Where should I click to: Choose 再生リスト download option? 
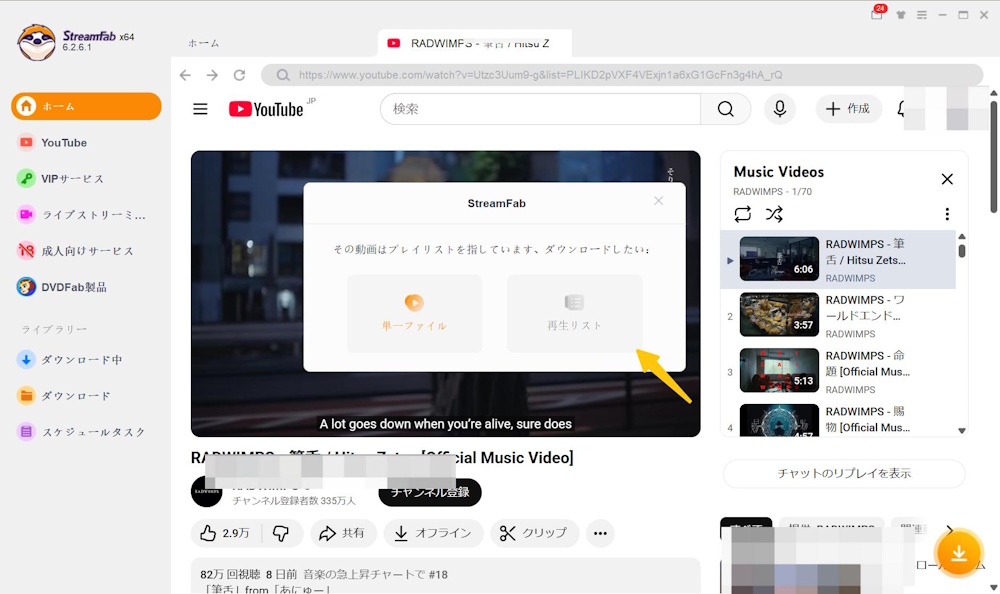click(x=574, y=313)
